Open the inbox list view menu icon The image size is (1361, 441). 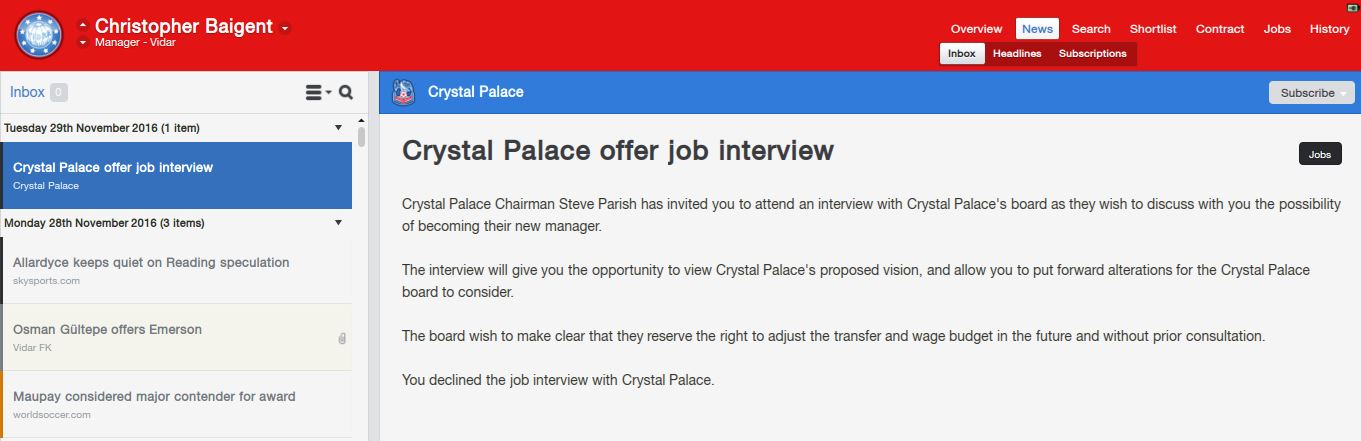coord(318,93)
